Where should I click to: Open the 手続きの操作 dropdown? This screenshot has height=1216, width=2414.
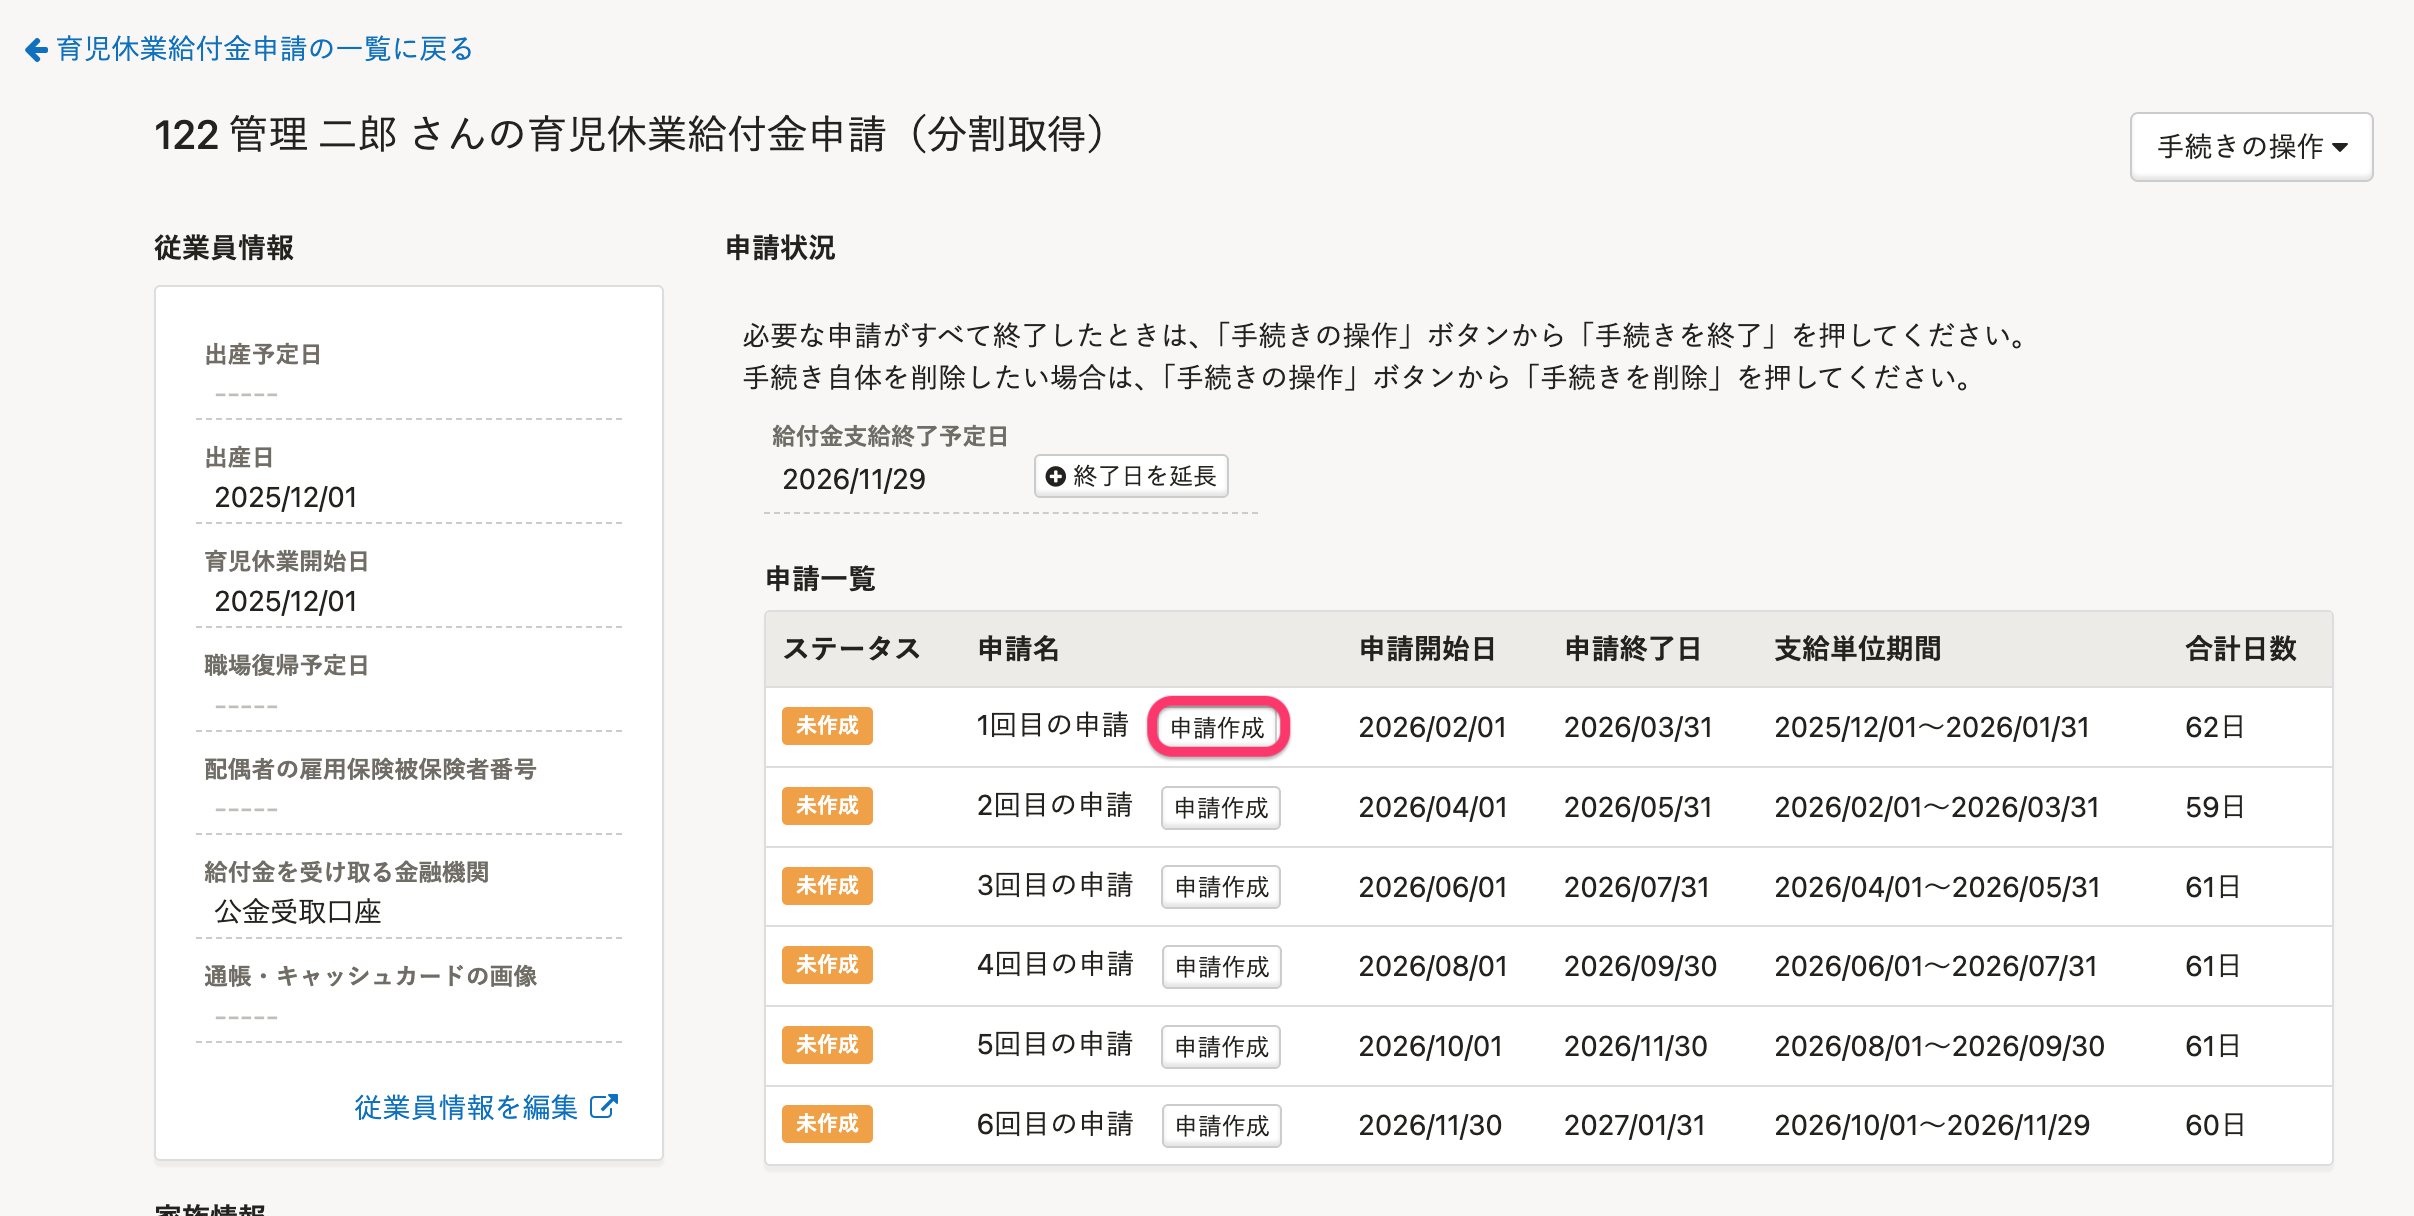point(2250,147)
